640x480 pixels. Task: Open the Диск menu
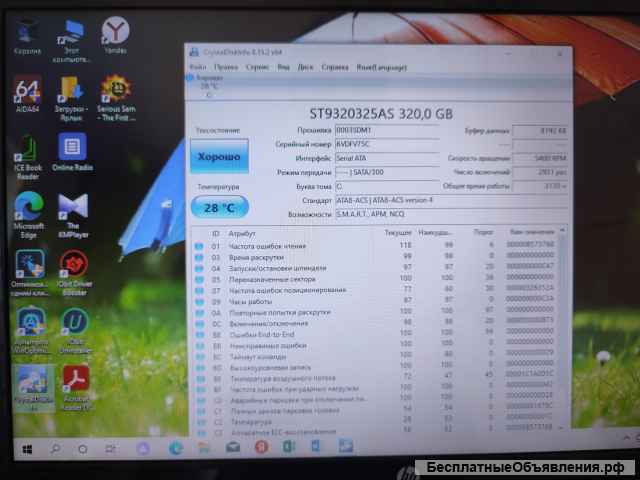click(x=305, y=67)
